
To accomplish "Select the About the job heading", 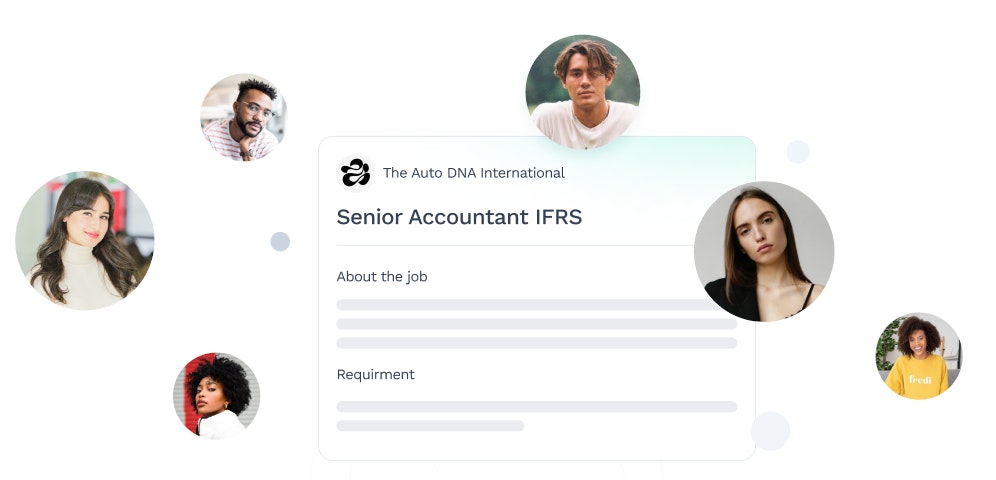I will click(382, 277).
